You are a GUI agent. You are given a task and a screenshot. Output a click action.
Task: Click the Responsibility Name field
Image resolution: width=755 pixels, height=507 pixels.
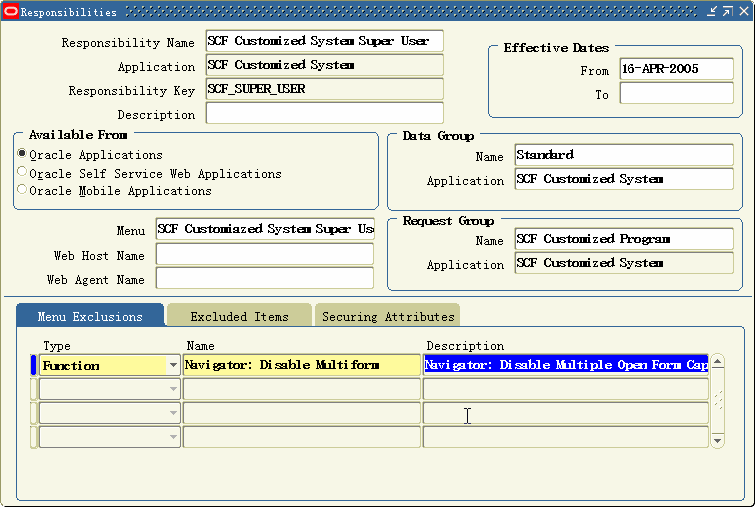(324, 41)
